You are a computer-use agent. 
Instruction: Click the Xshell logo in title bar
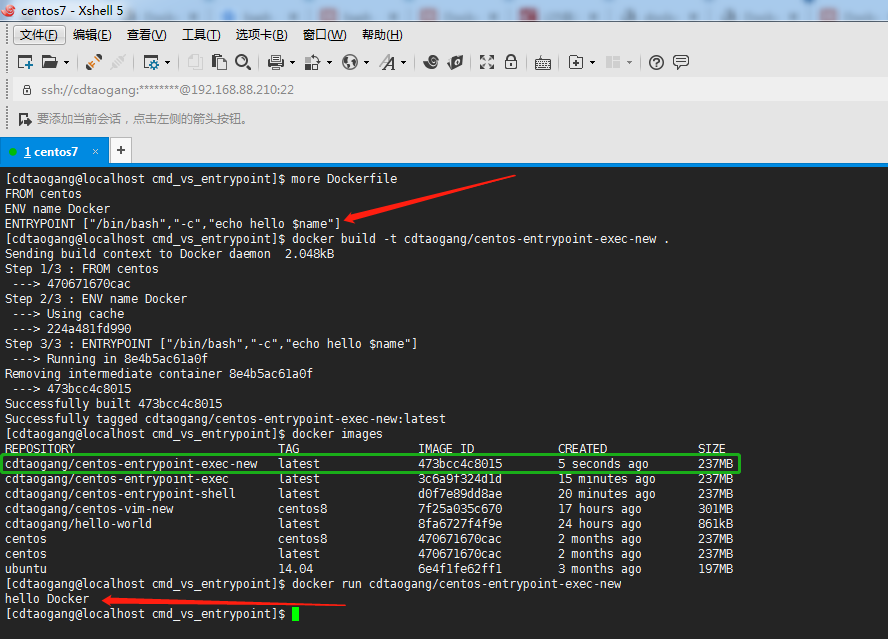(x=8, y=10)
